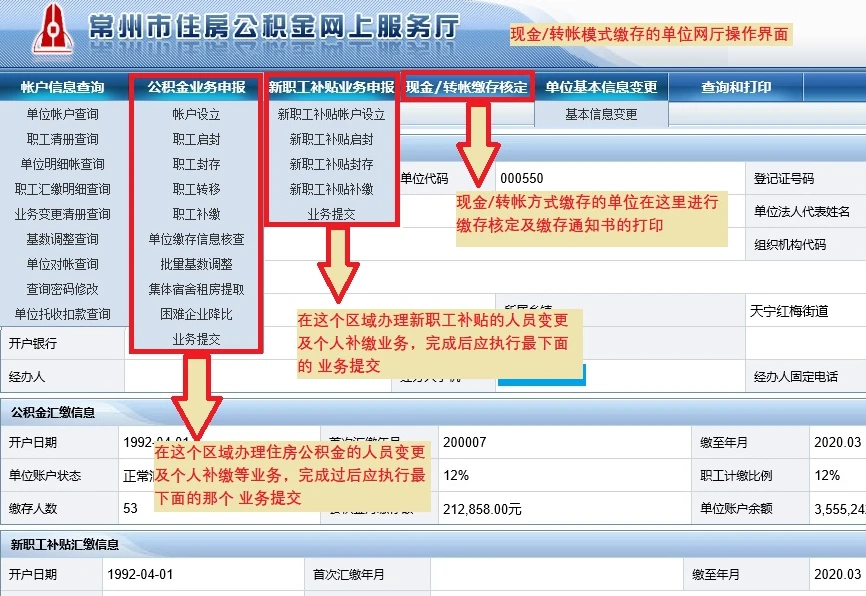Click the 公积金汇缴信息 section header
This screenshot has height=596, width=866.
click(x=53, y=413)
